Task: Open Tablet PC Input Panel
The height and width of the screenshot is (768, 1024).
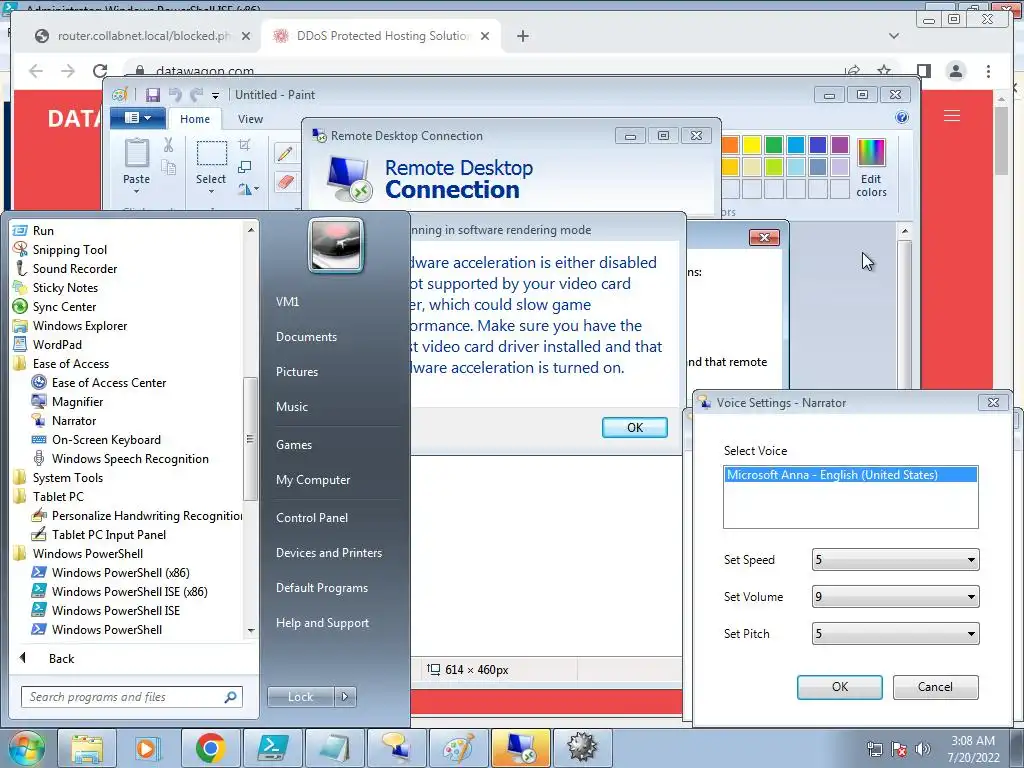Action: 108,534
